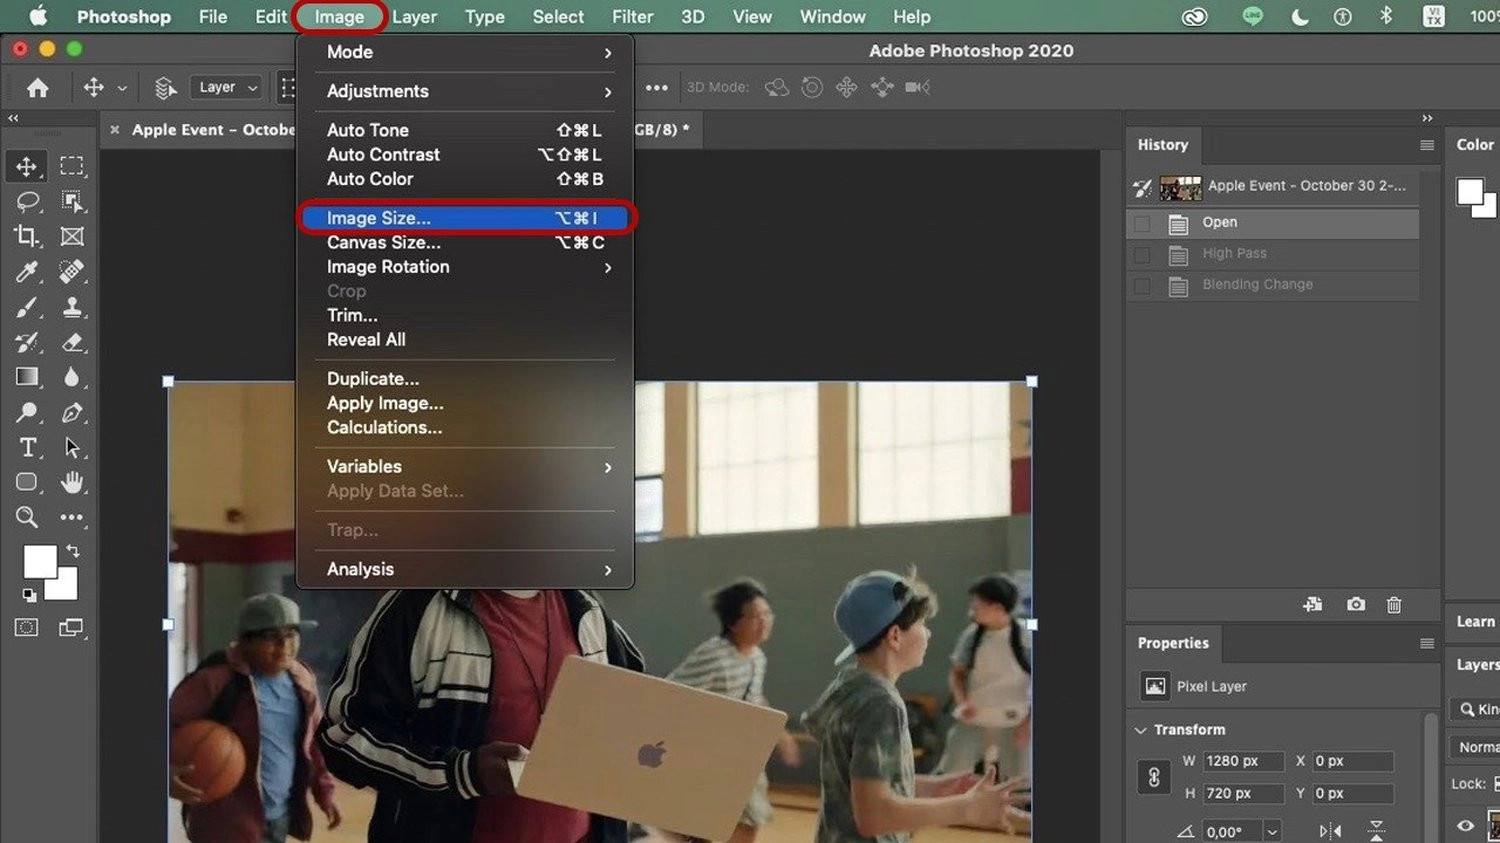1500x843 pixels.
Task: Click the foreground color swatch in toolbar
Action: coord(38,561)
